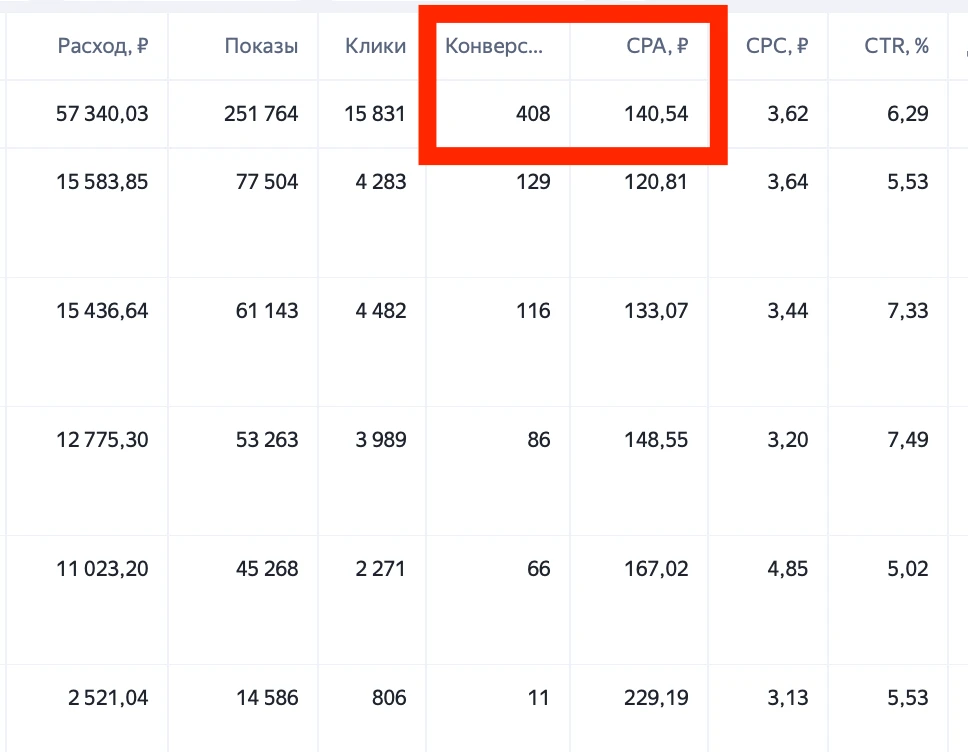Click clicks cell 806
This screenshot has height=752, width=968.
pyautogui.click(x=389, y=698)
